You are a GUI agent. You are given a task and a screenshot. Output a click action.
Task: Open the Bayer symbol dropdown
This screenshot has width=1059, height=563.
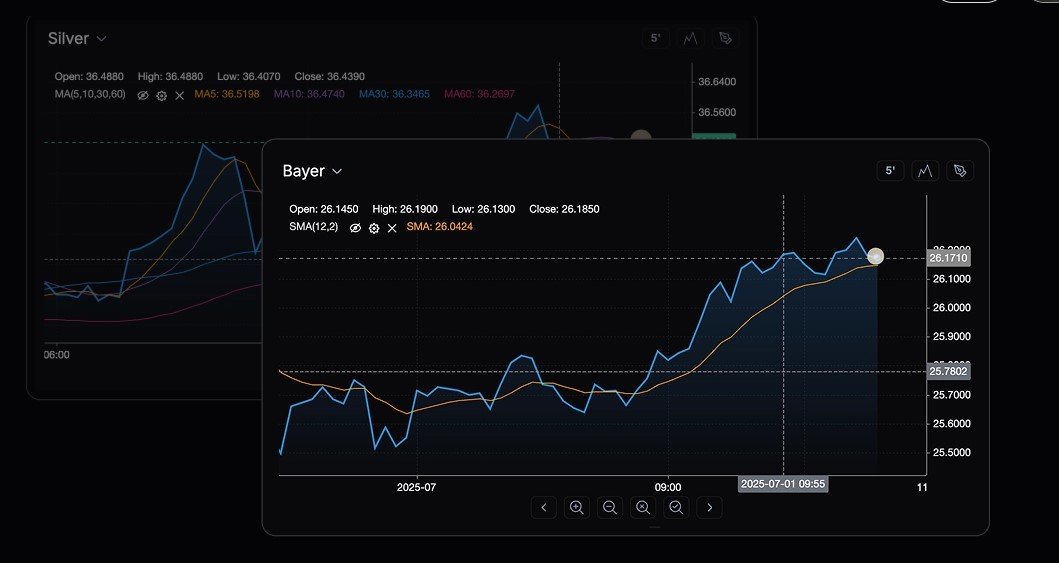pyautogui.click(x=312, y=171)
